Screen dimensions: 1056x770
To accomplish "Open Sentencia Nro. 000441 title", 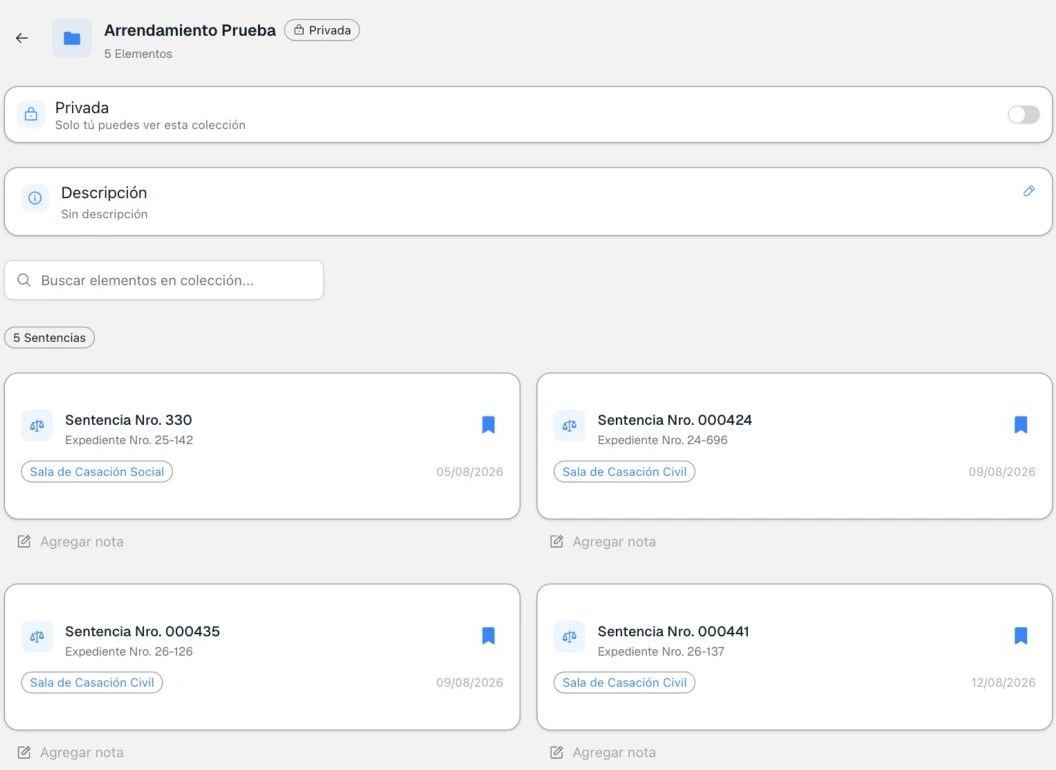I will click(673, 631).
